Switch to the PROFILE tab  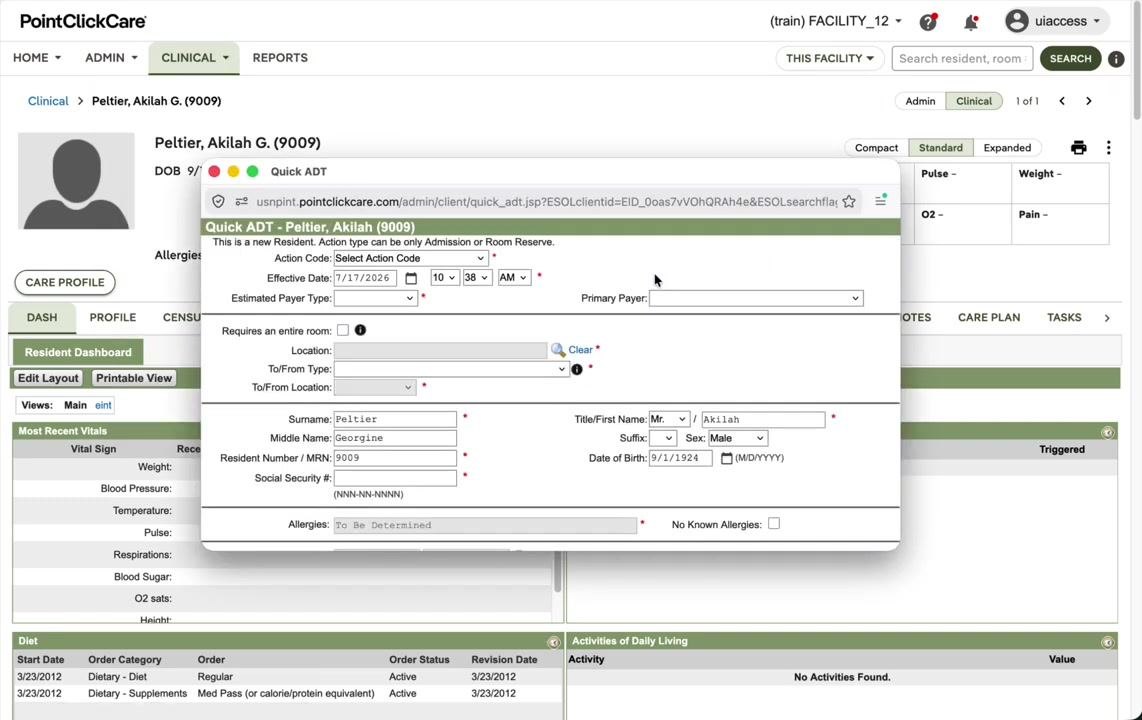[x=112, y=317]
